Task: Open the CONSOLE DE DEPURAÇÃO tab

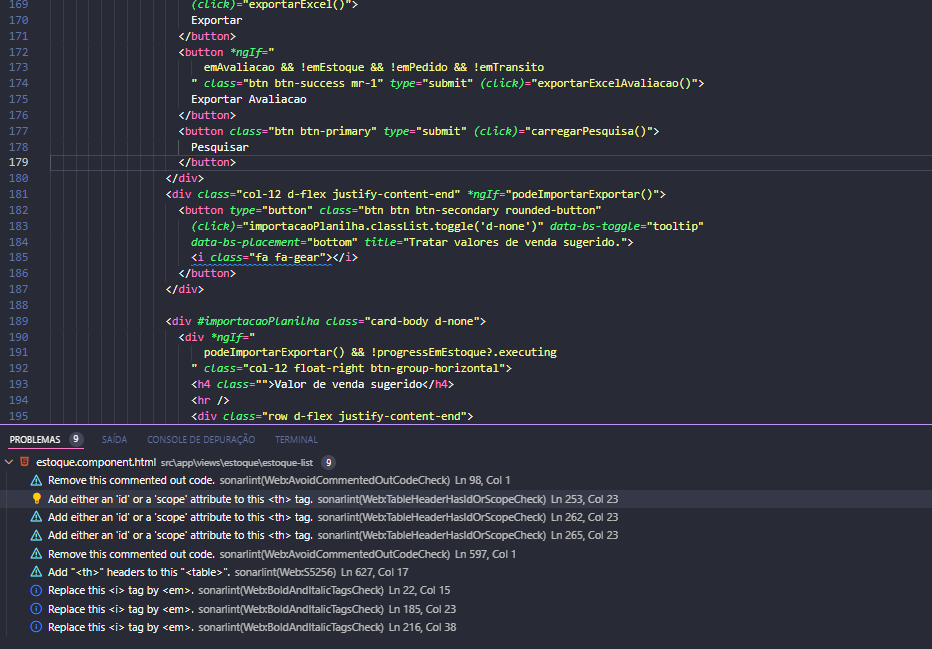Action: coord(201,439)
